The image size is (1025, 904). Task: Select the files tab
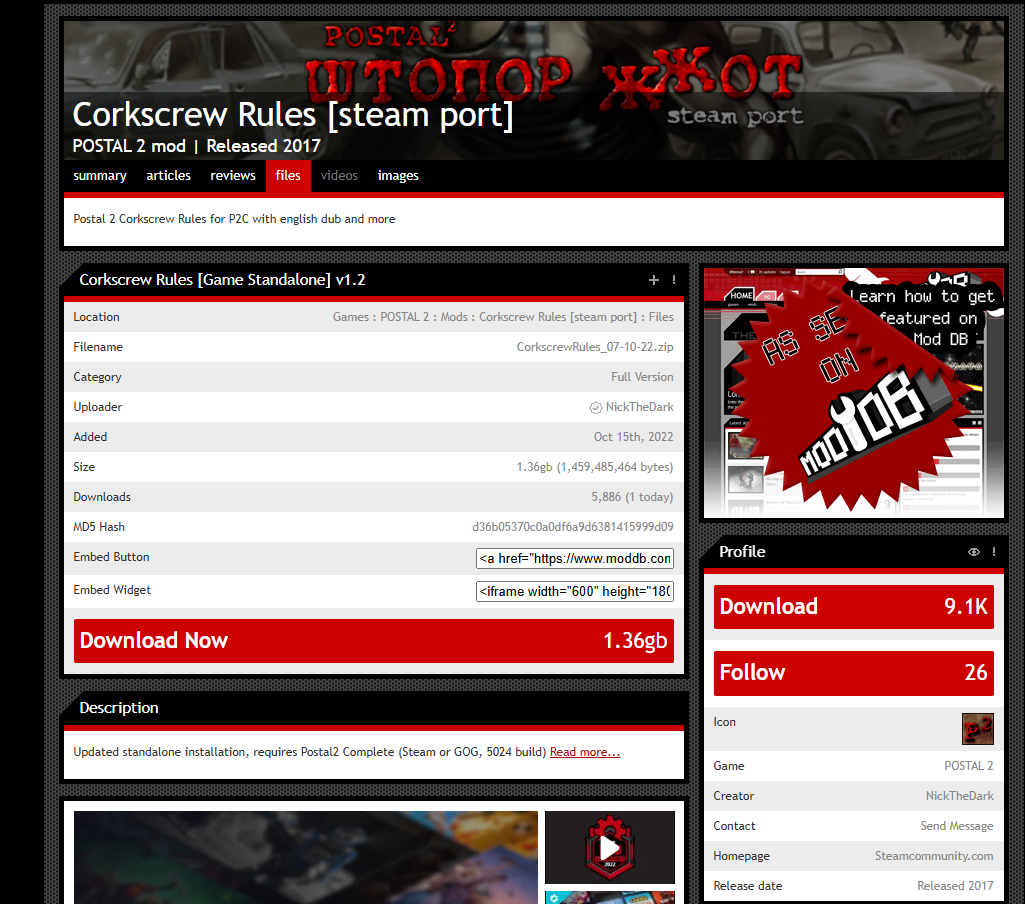[288, 176]
